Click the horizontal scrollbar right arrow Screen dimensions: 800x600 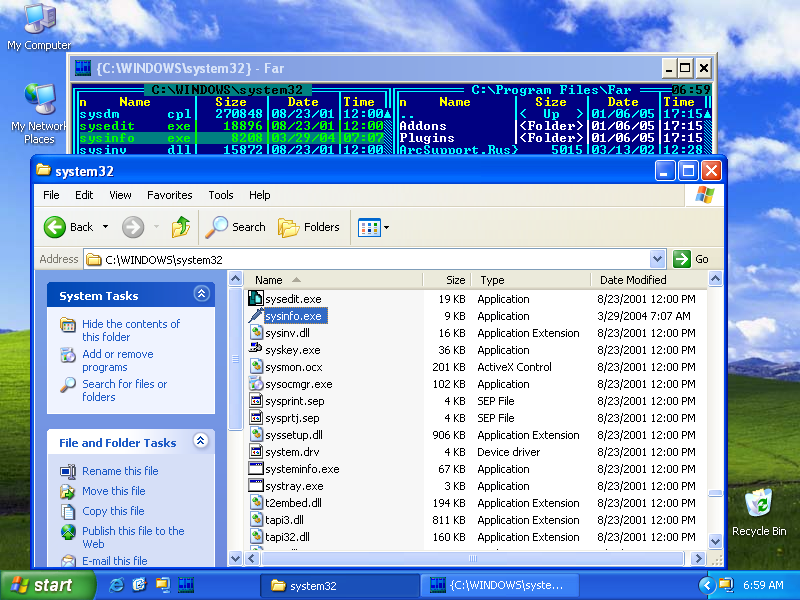pos(698,558)
